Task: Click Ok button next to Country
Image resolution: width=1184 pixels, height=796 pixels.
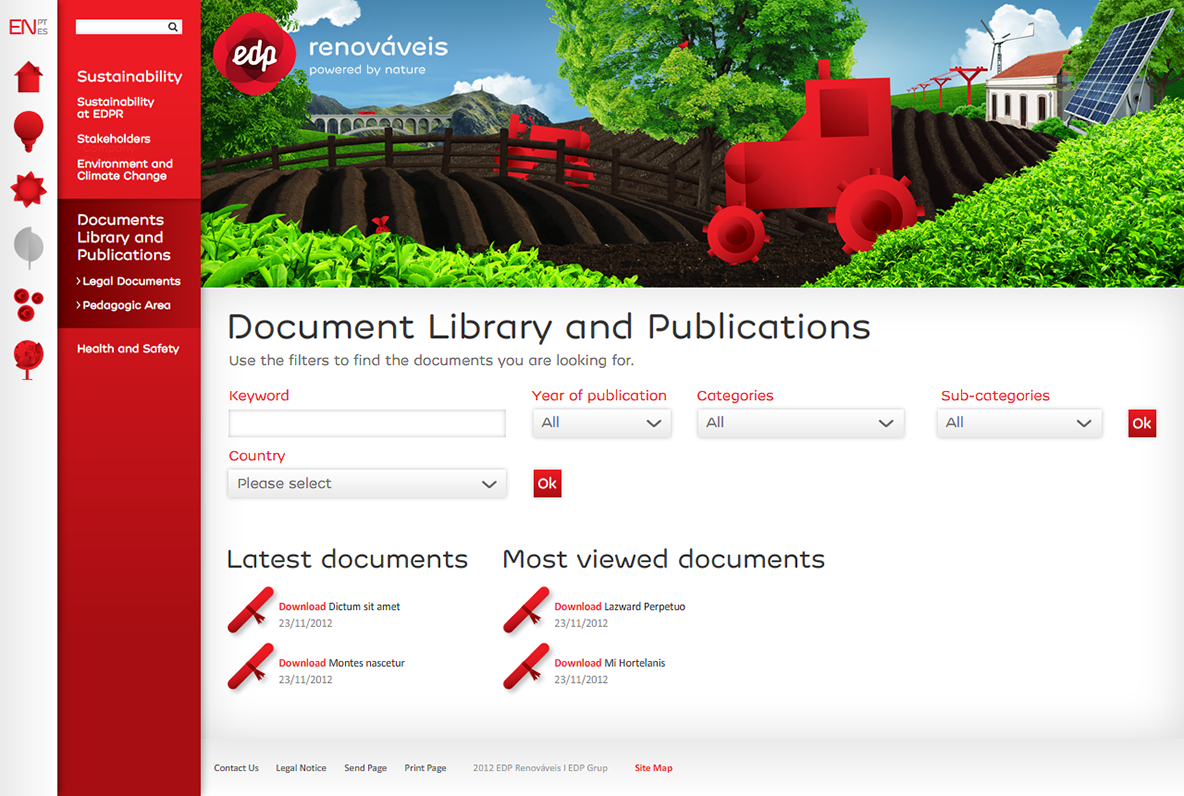Action: click(547, 483)
